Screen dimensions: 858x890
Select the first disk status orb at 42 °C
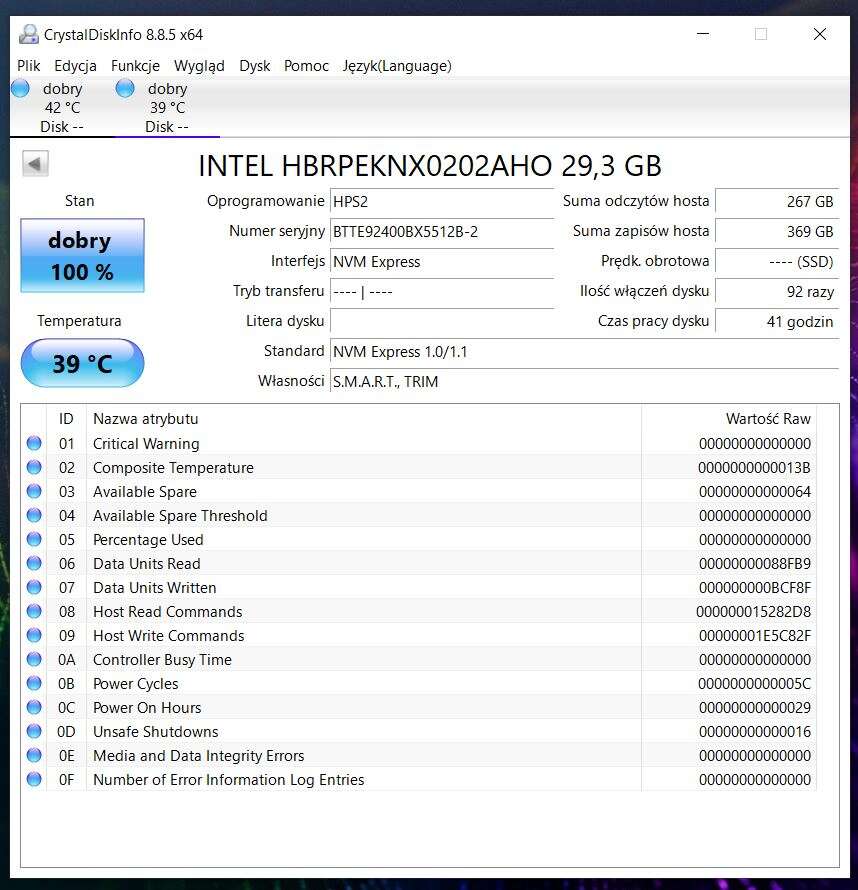click(x=20, y=89)
